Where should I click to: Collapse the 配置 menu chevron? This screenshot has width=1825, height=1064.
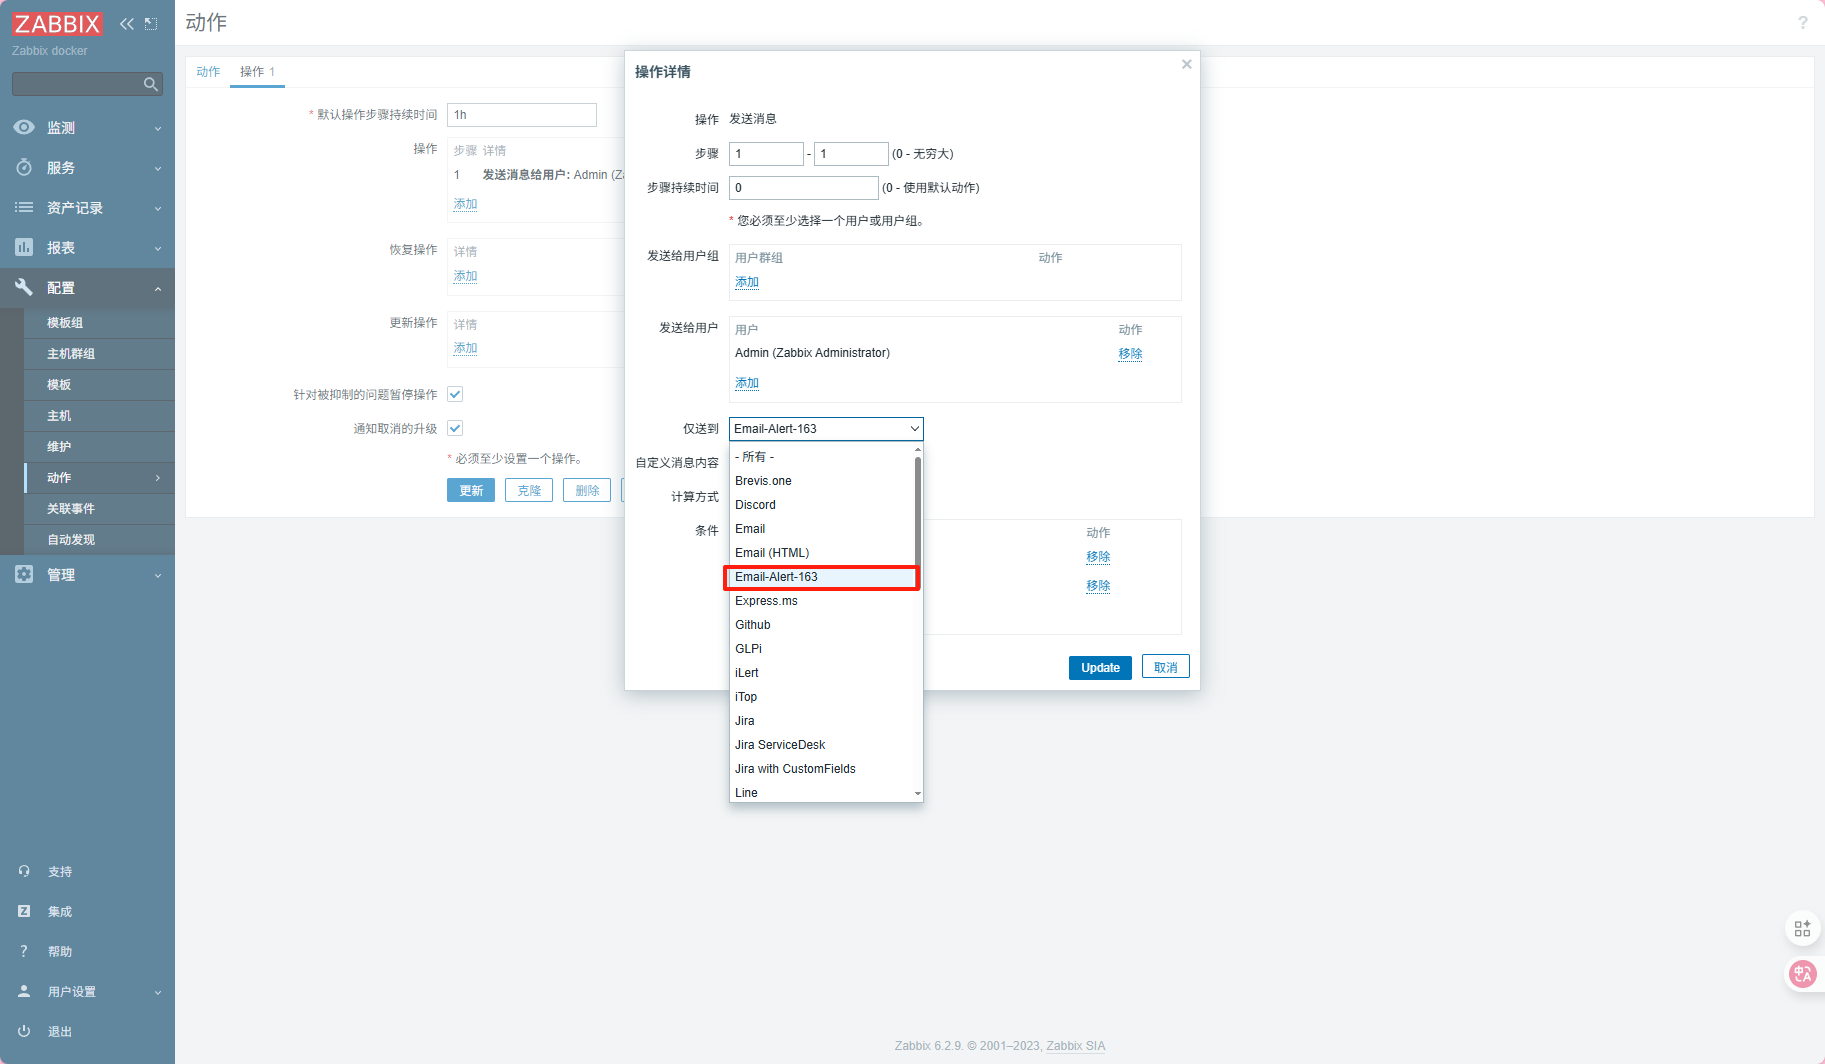158,289
